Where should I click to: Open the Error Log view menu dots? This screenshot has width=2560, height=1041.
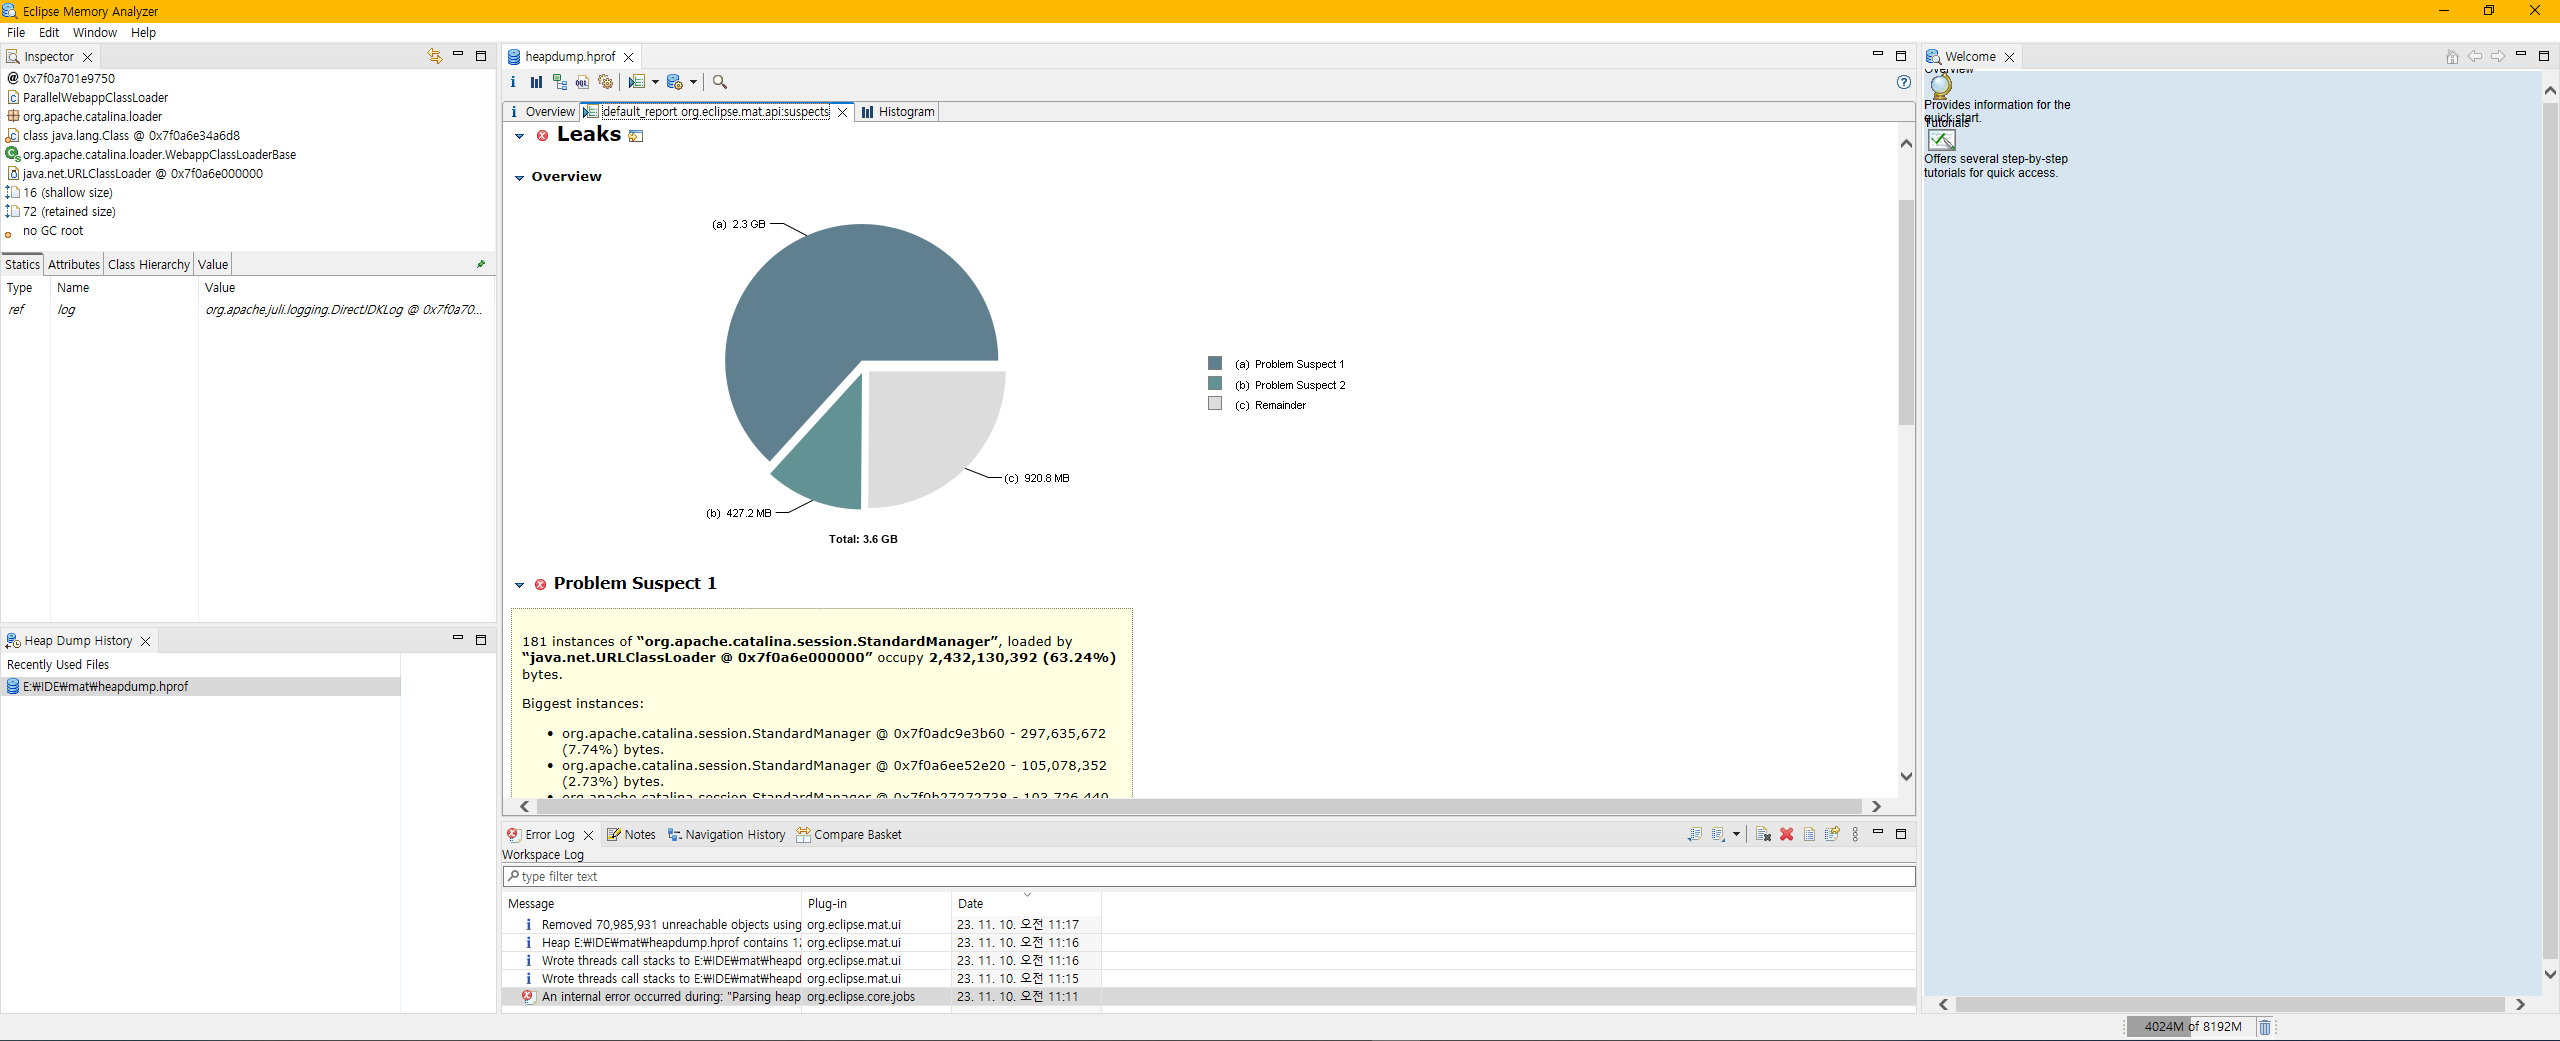tap(1855, 834)
